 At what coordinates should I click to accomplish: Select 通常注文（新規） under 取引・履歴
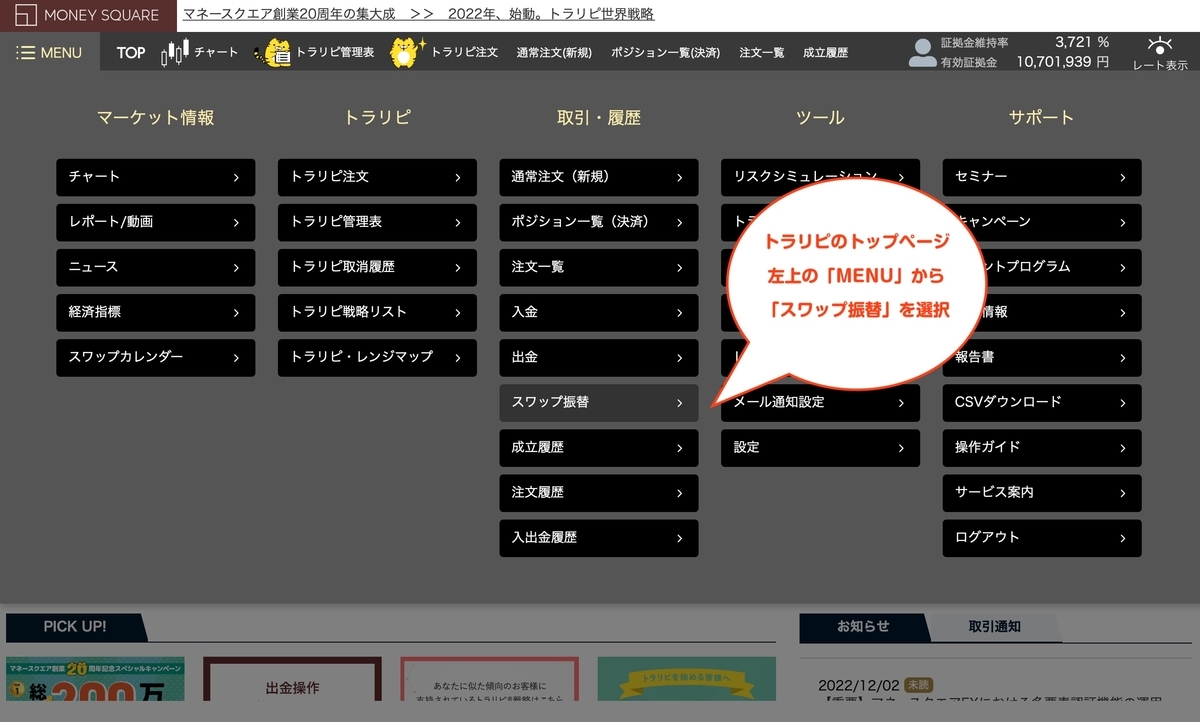point(599,177)
